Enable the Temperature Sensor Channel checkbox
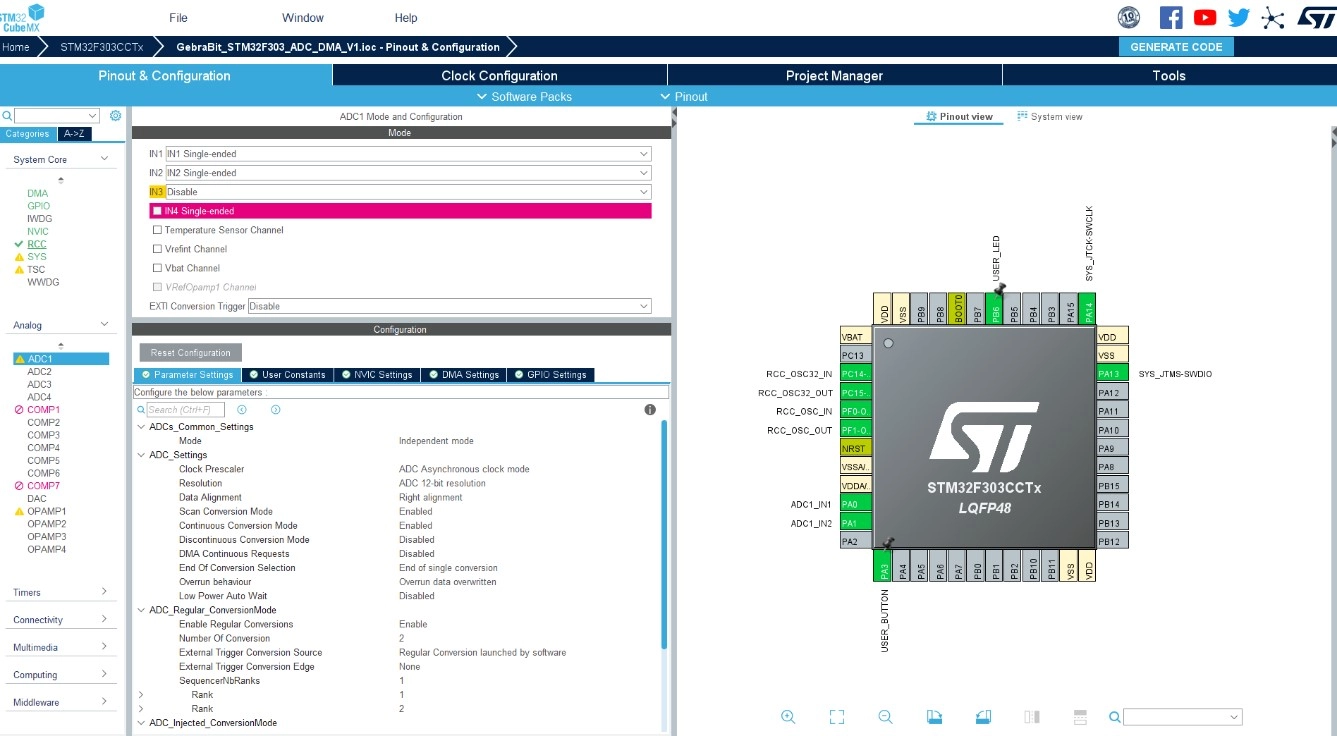 (x=157, y=230)
